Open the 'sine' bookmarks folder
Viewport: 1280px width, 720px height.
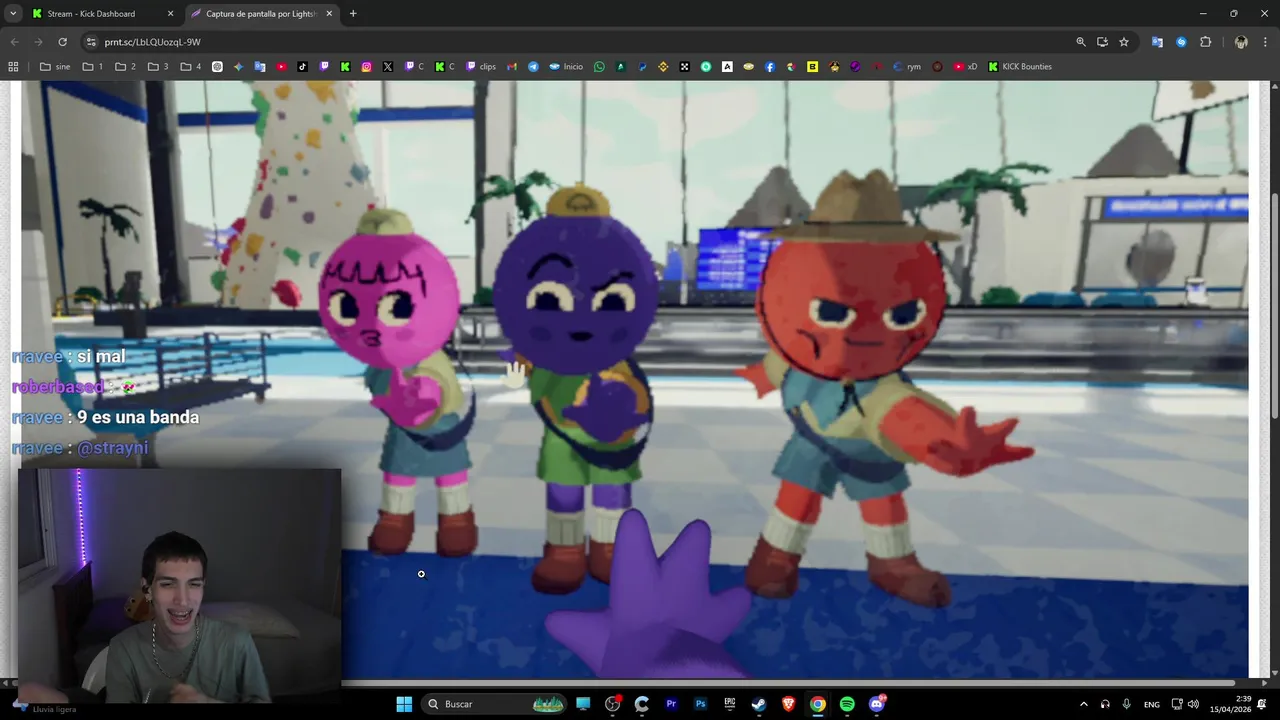[x=55, y=67]
